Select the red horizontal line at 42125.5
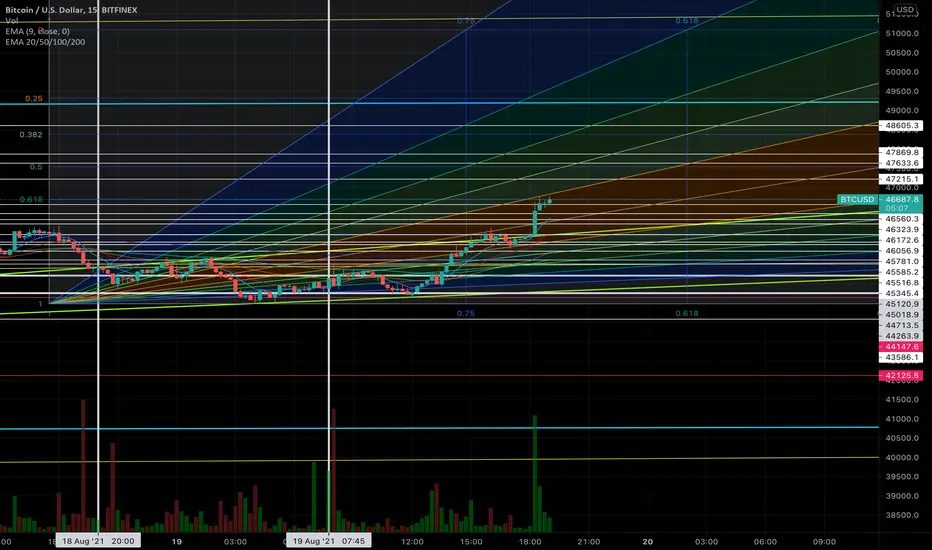 (x=439, y=375)
